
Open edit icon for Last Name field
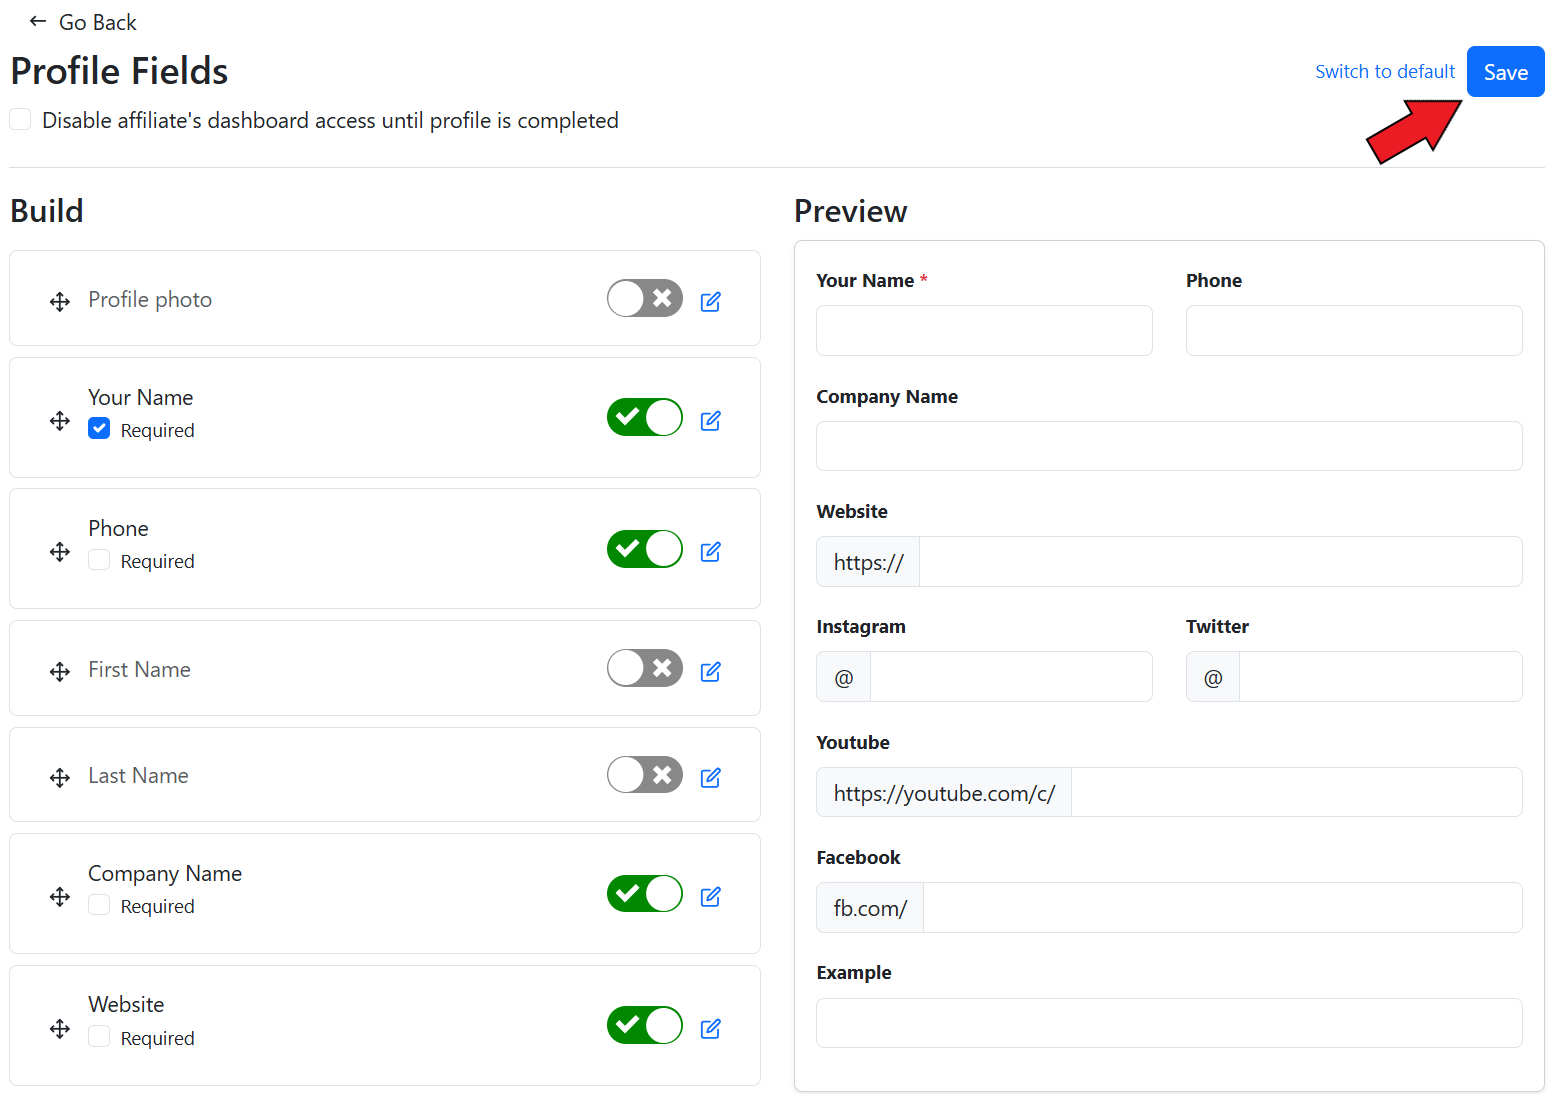[710, 778]
